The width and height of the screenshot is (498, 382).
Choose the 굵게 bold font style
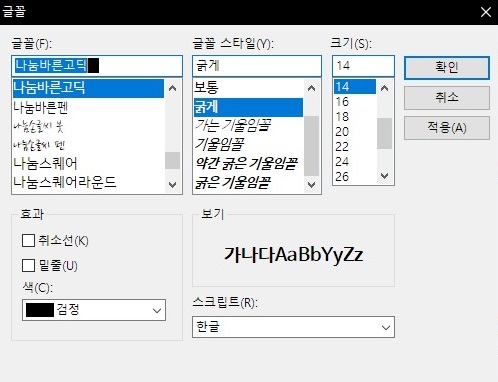(248, 107)
